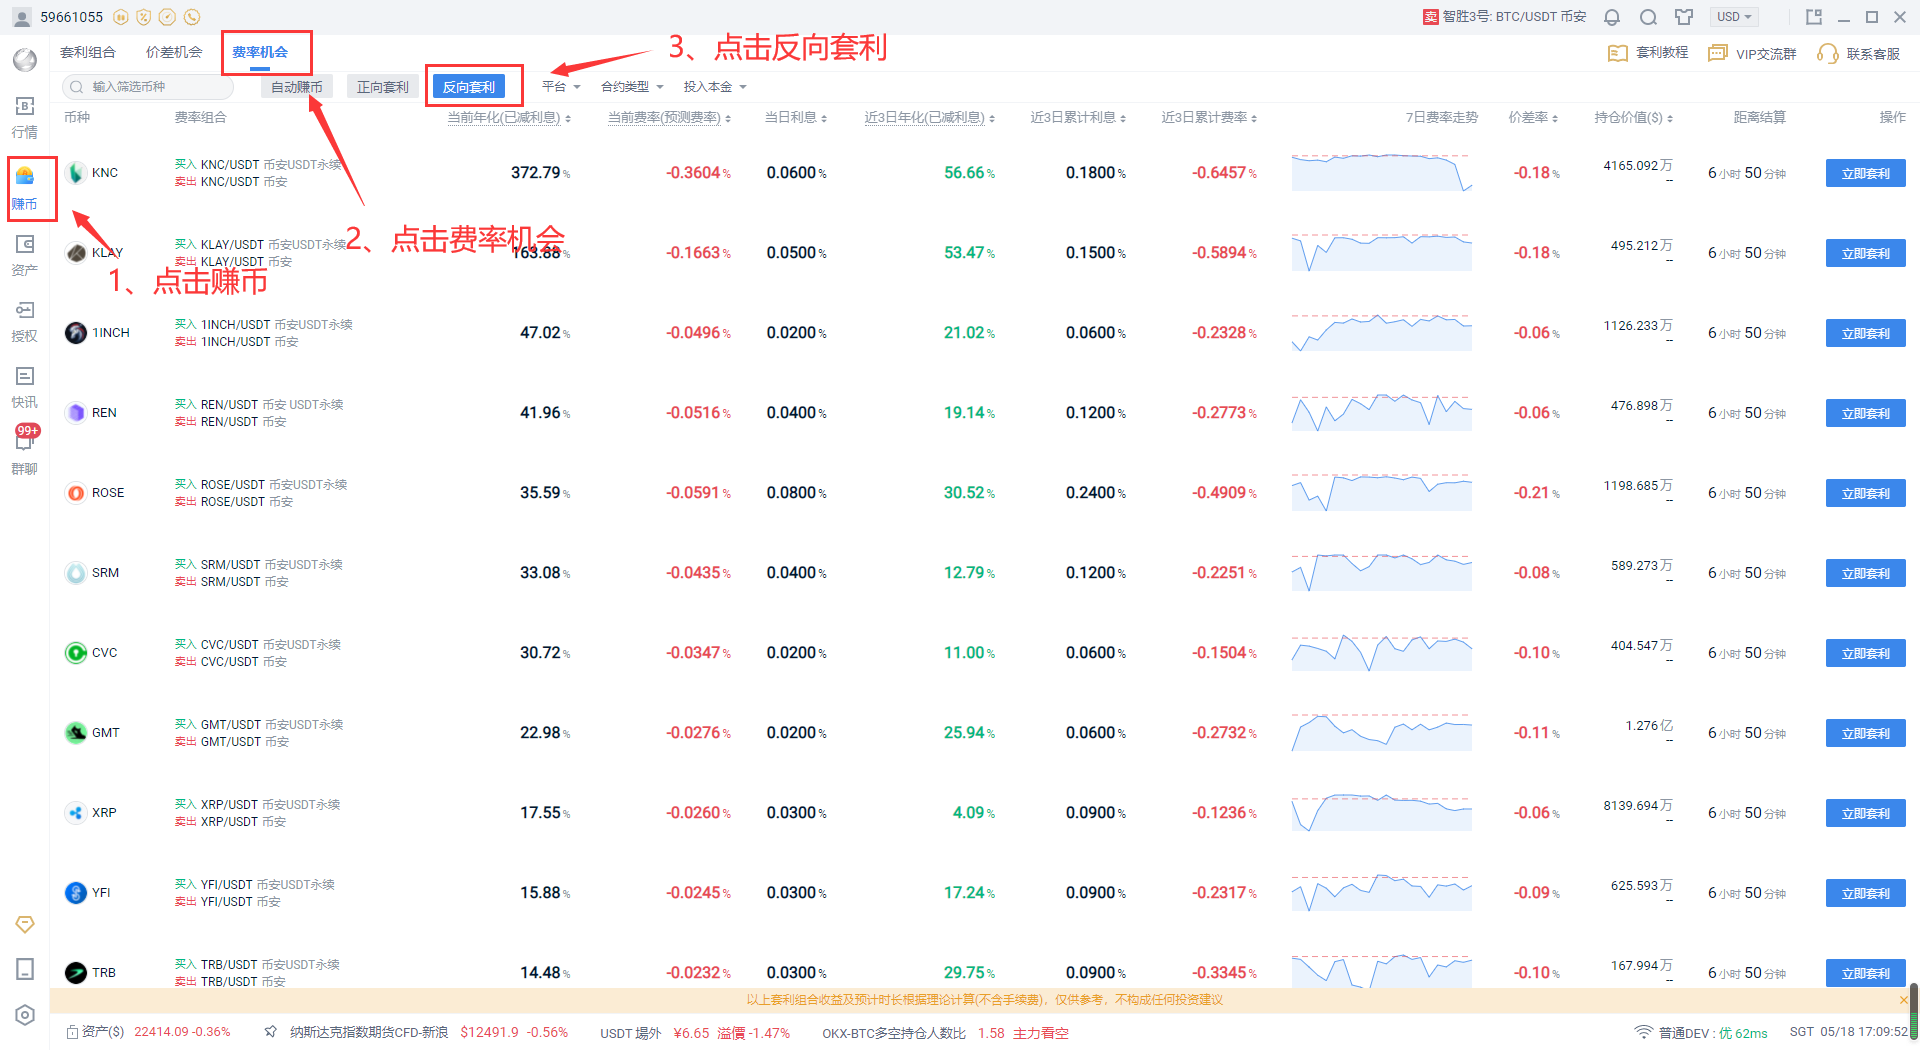This screenshot has width=1920, height=1050.
Task: Open 群聊 with the 99+ badge
Action: click(25, 450)
